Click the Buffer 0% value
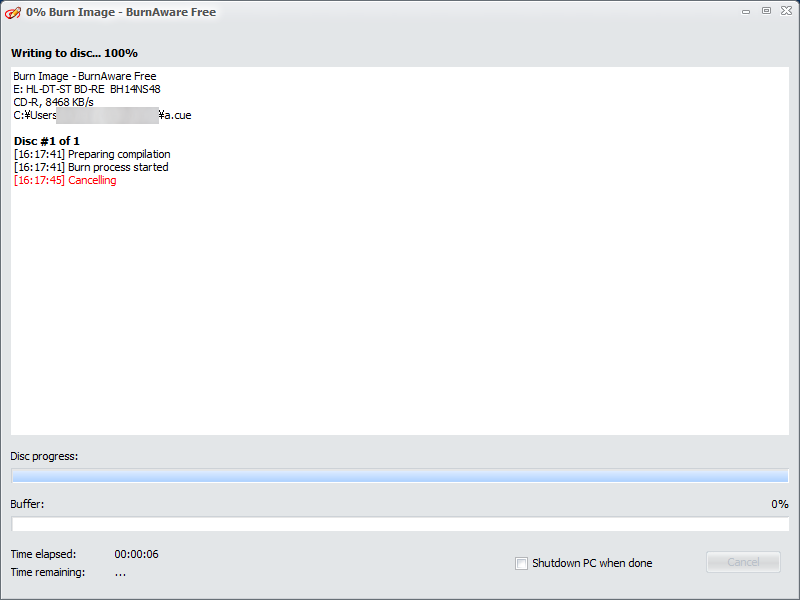This screenshot has height=600, width=800. [780, 504]
